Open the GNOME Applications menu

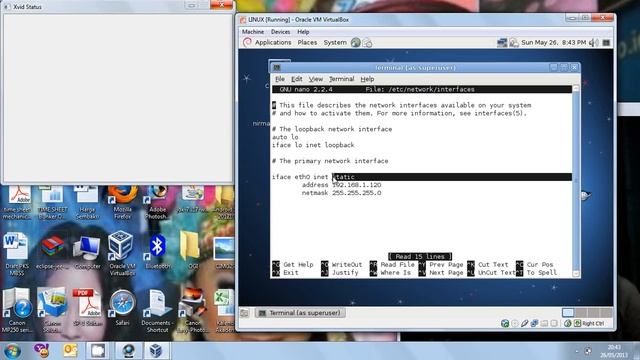[273, 42]
